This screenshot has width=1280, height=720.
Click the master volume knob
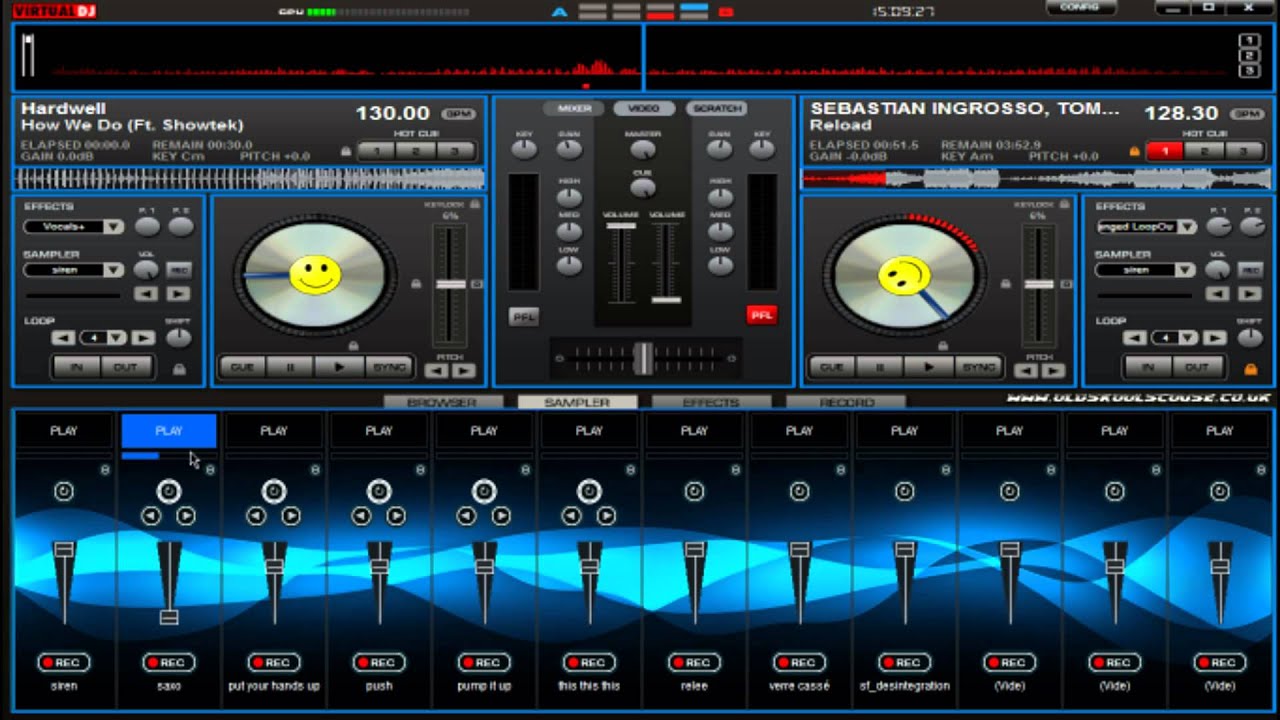(643, 150)
